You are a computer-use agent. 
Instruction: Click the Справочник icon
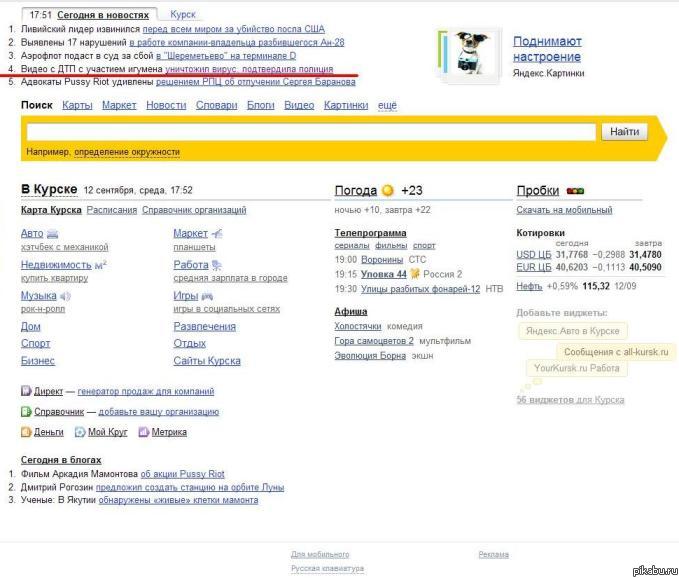pyautogui.click(x=26, y=411)
